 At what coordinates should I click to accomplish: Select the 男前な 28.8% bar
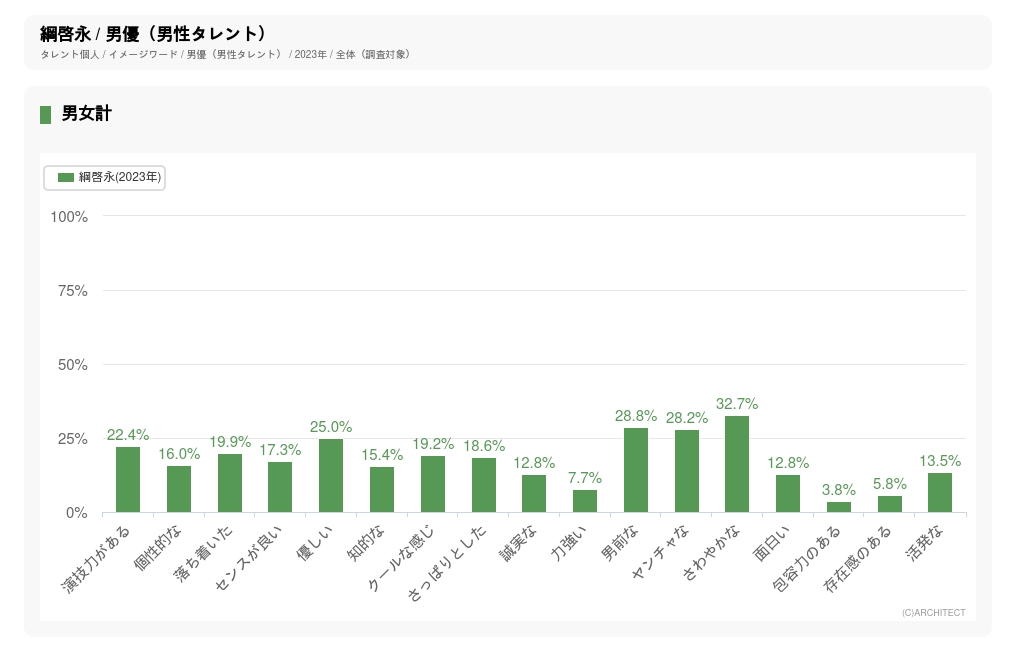[x=636, y=470]
